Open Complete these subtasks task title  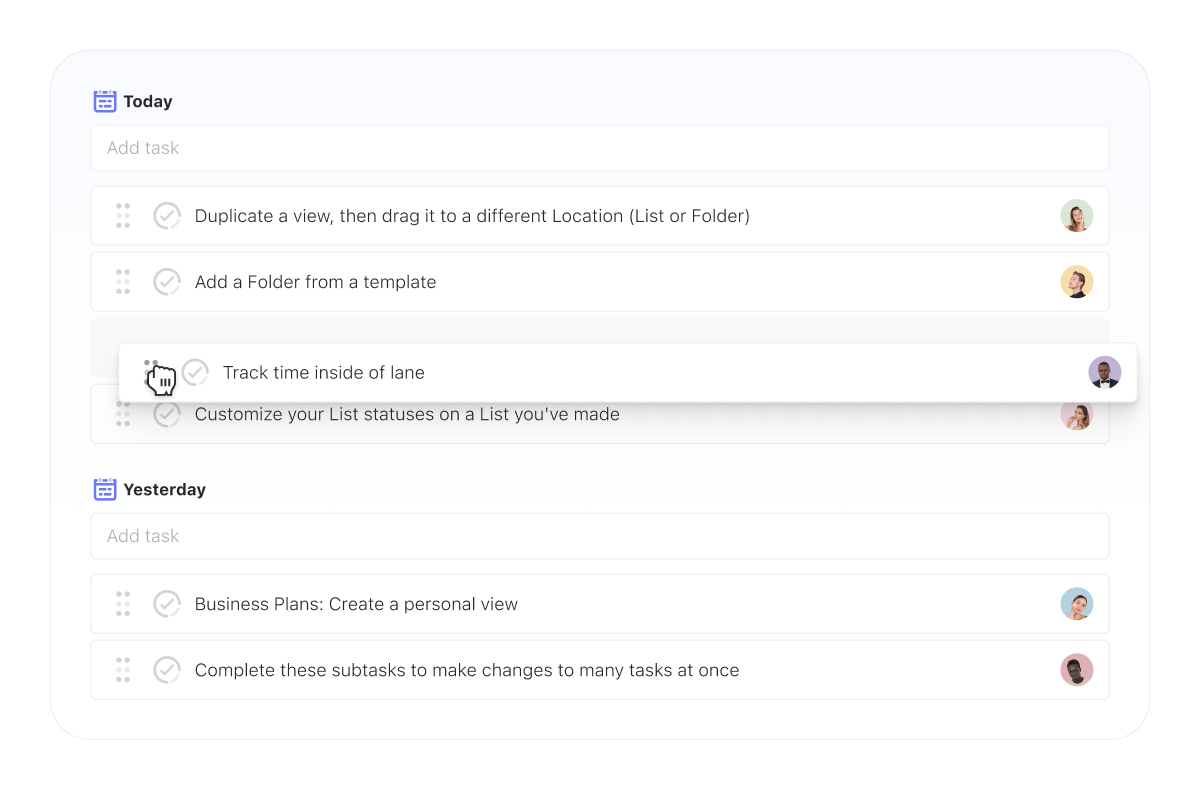pos(466,670)
